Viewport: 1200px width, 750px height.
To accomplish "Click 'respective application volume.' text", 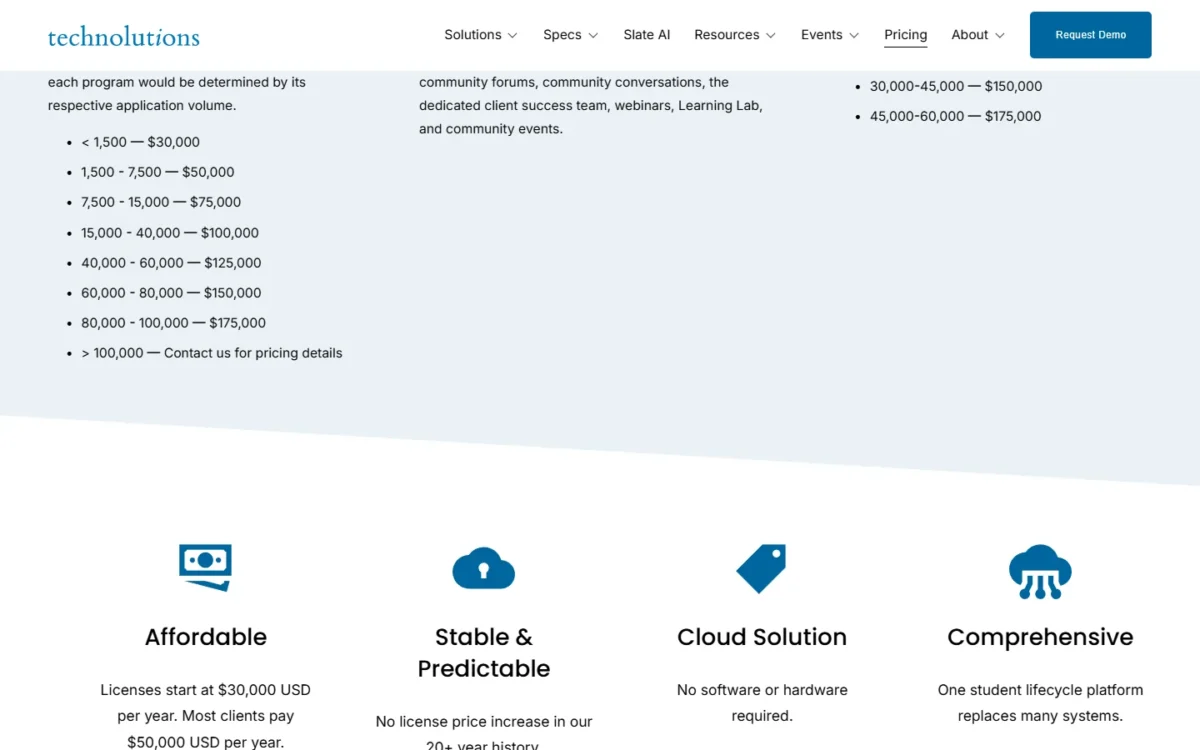I will 142,105.
